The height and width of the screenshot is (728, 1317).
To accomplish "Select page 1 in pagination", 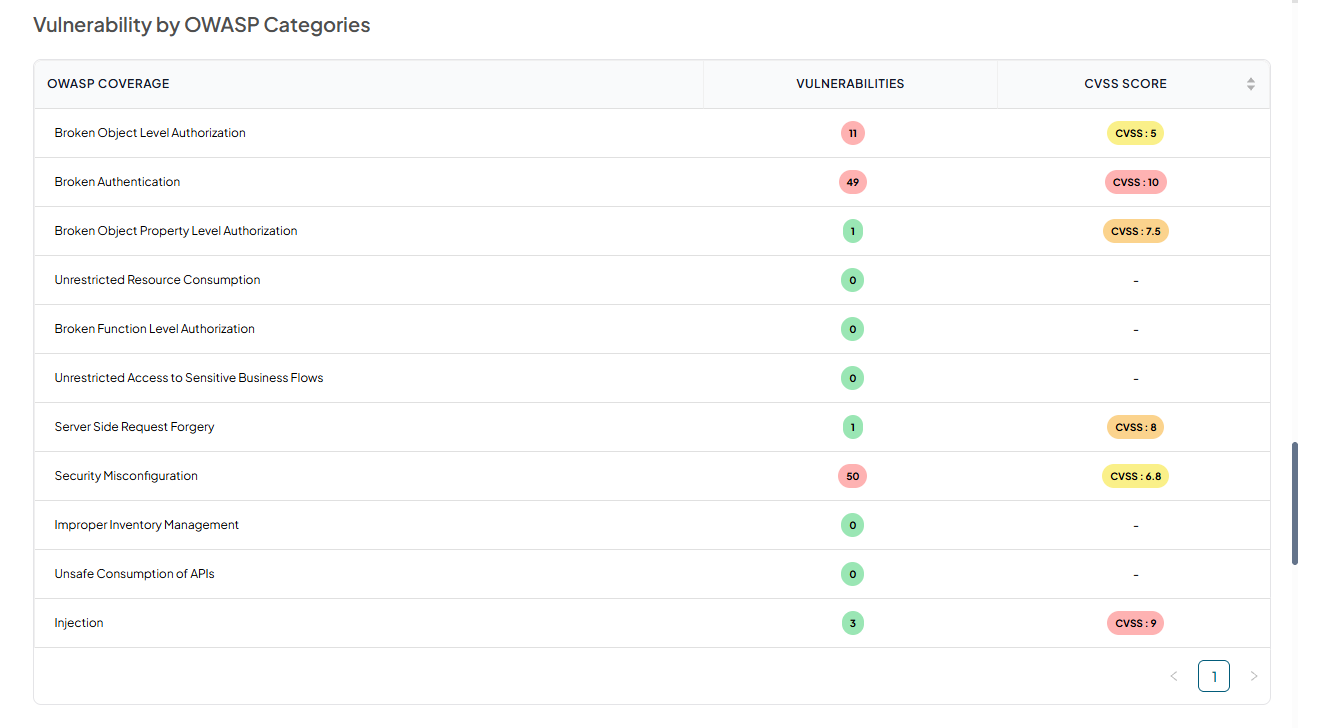I will click(1214, 677).
